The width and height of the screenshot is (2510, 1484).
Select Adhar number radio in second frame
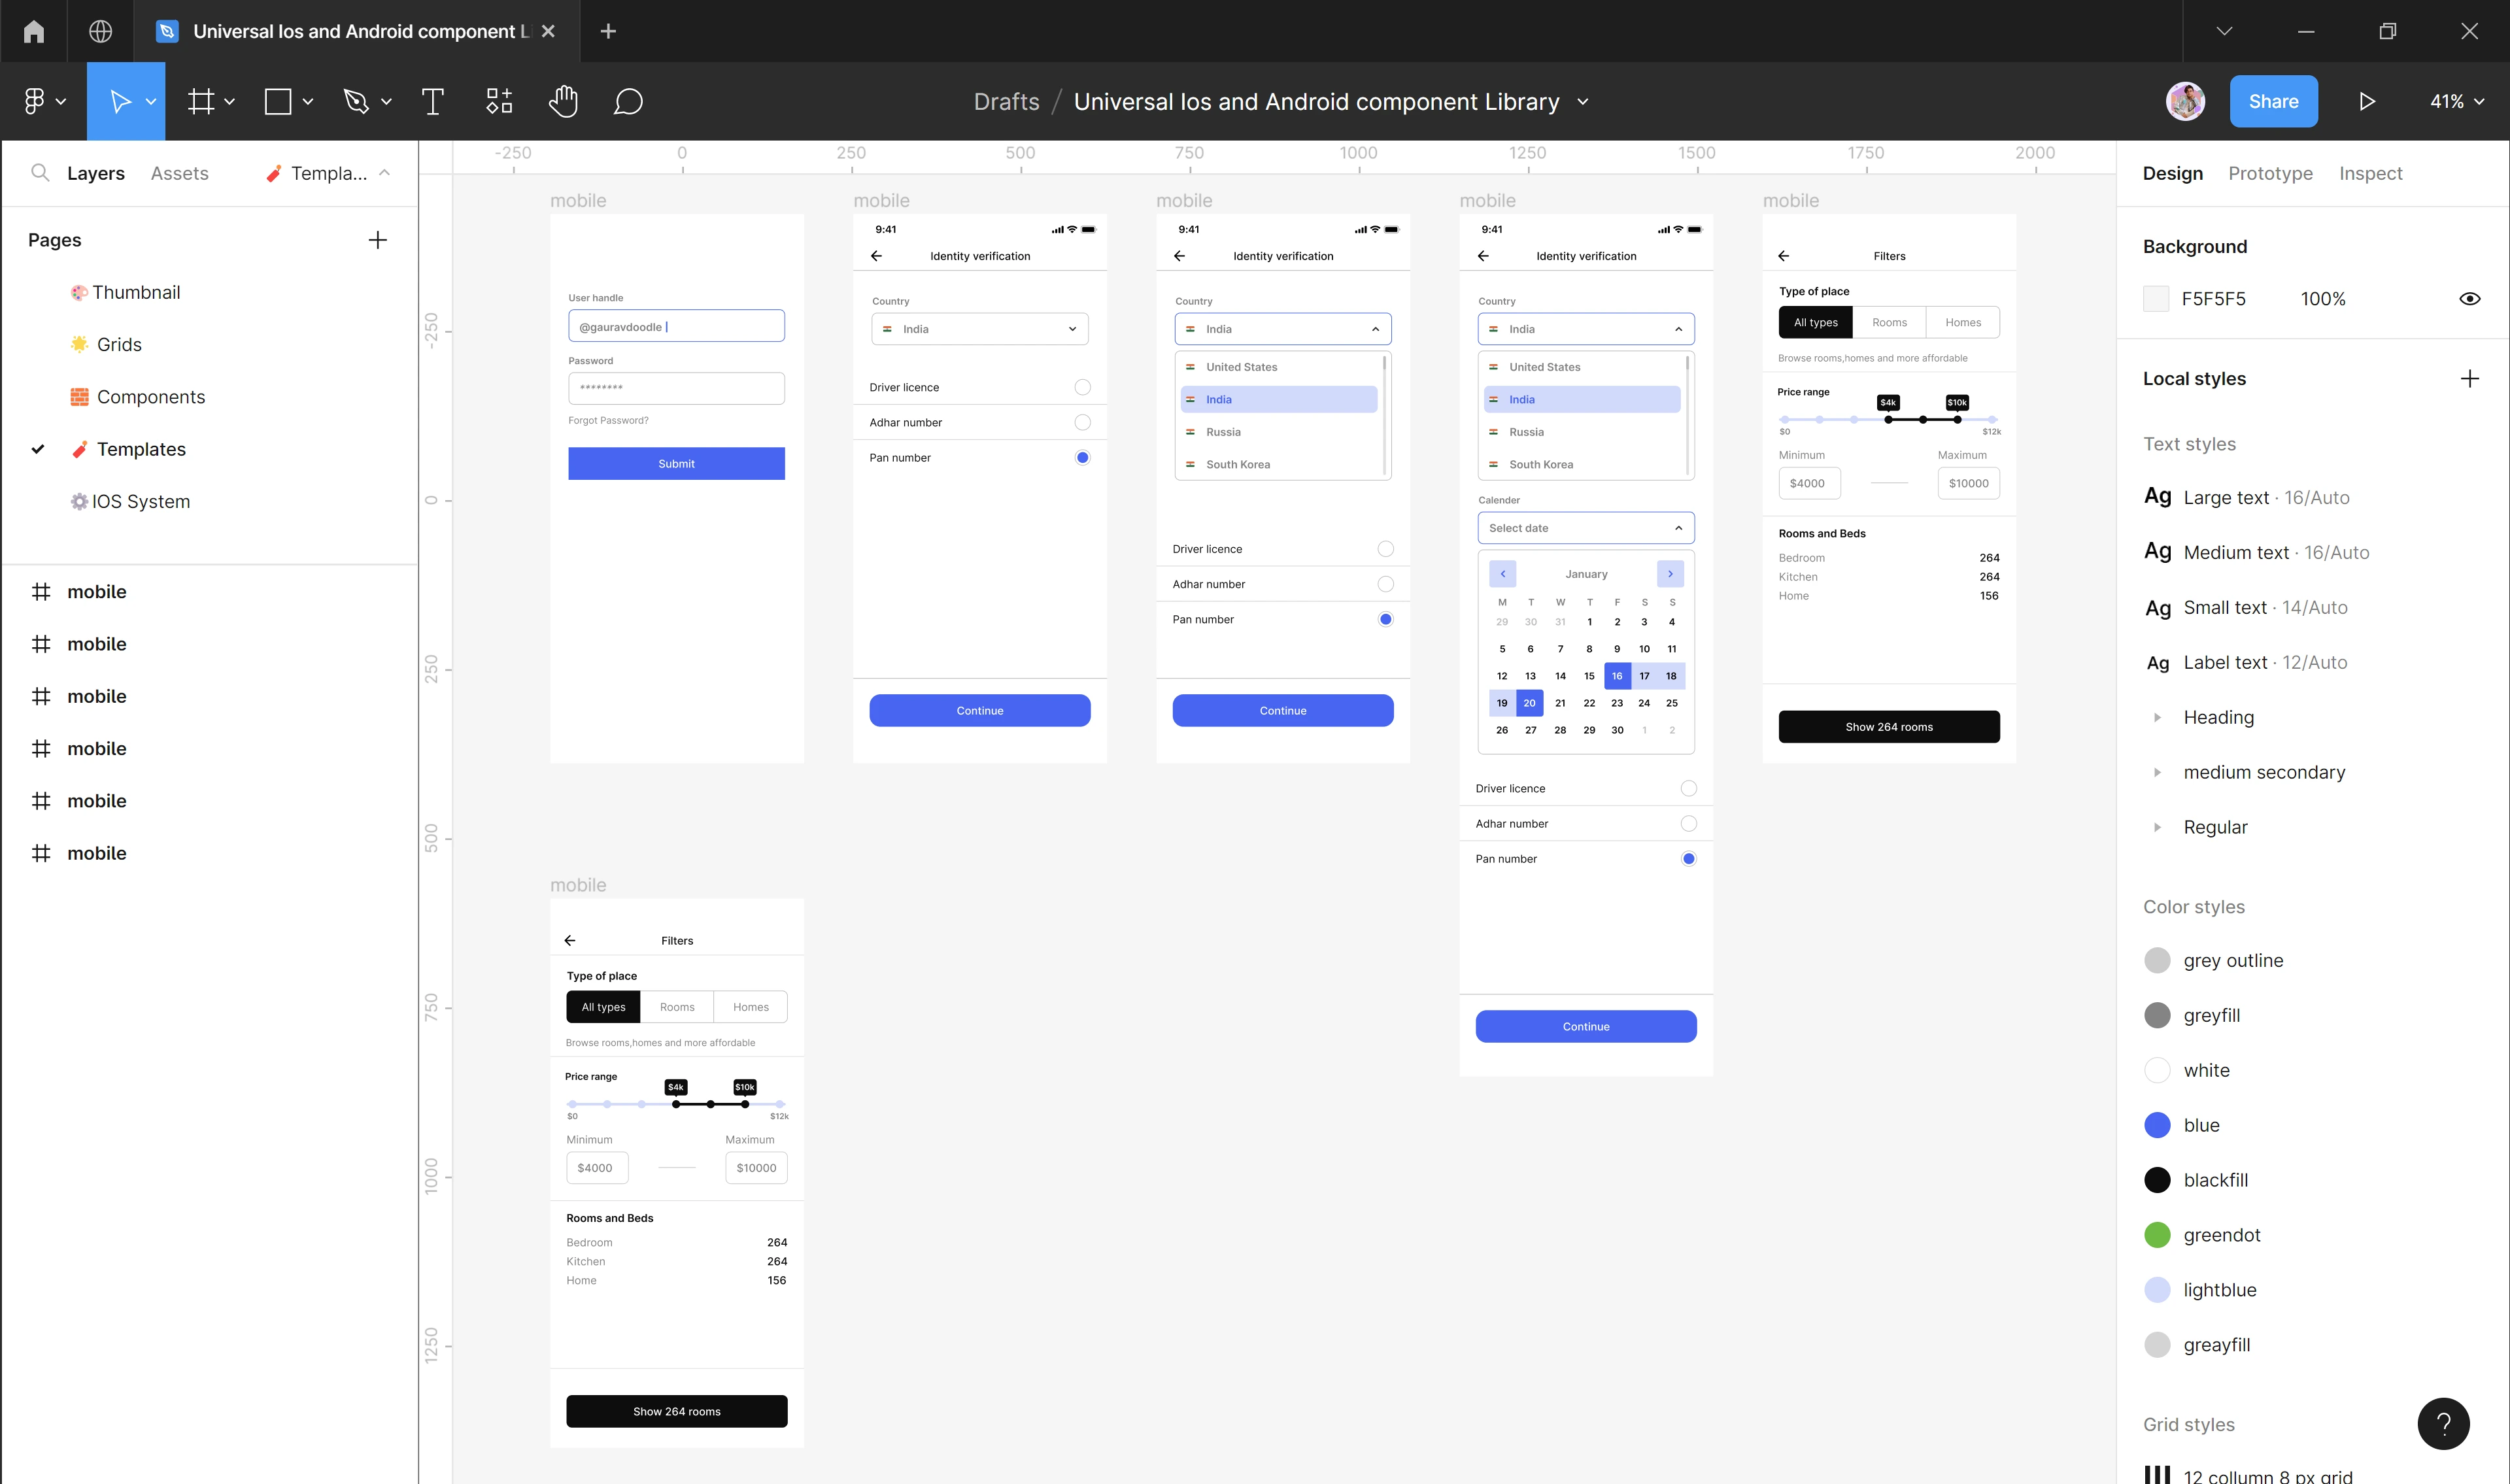pyautogui.click(x=1083, y=422)
